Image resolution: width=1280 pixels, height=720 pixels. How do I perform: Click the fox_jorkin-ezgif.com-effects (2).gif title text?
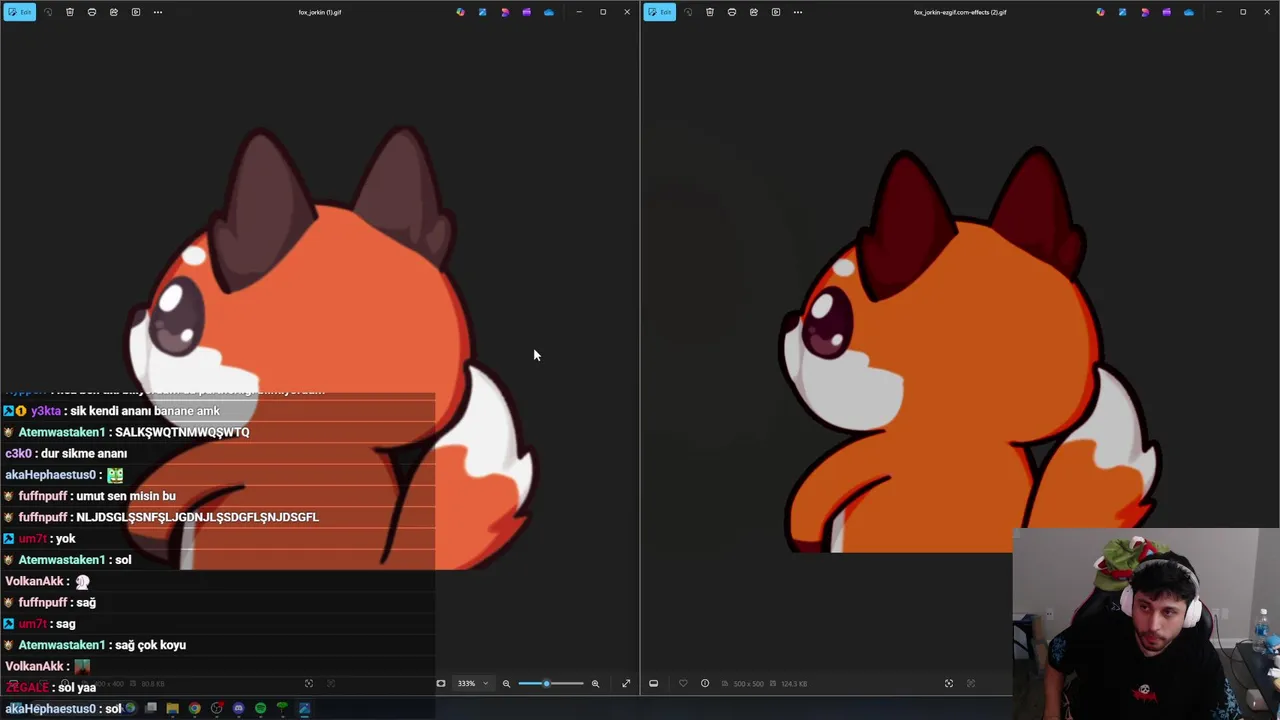(x=960, y=12)
